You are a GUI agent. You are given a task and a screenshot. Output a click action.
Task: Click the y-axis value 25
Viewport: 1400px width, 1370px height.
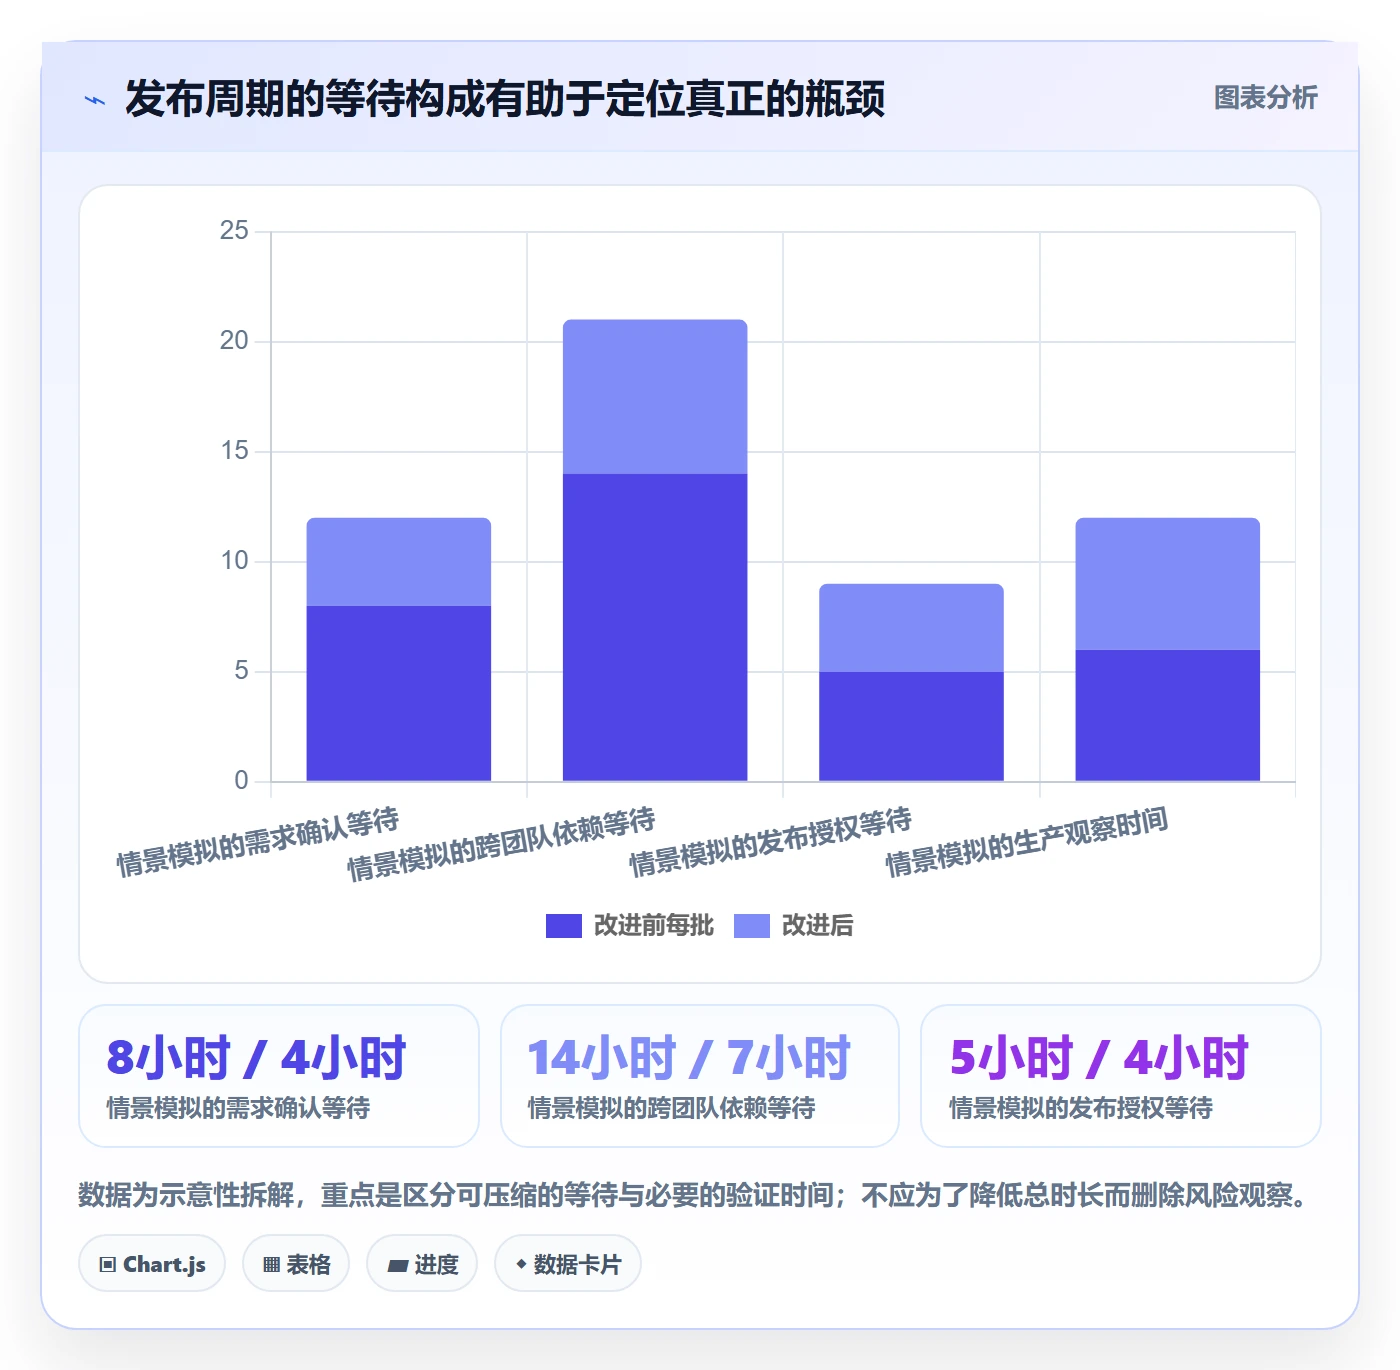[x=234, y=231]
